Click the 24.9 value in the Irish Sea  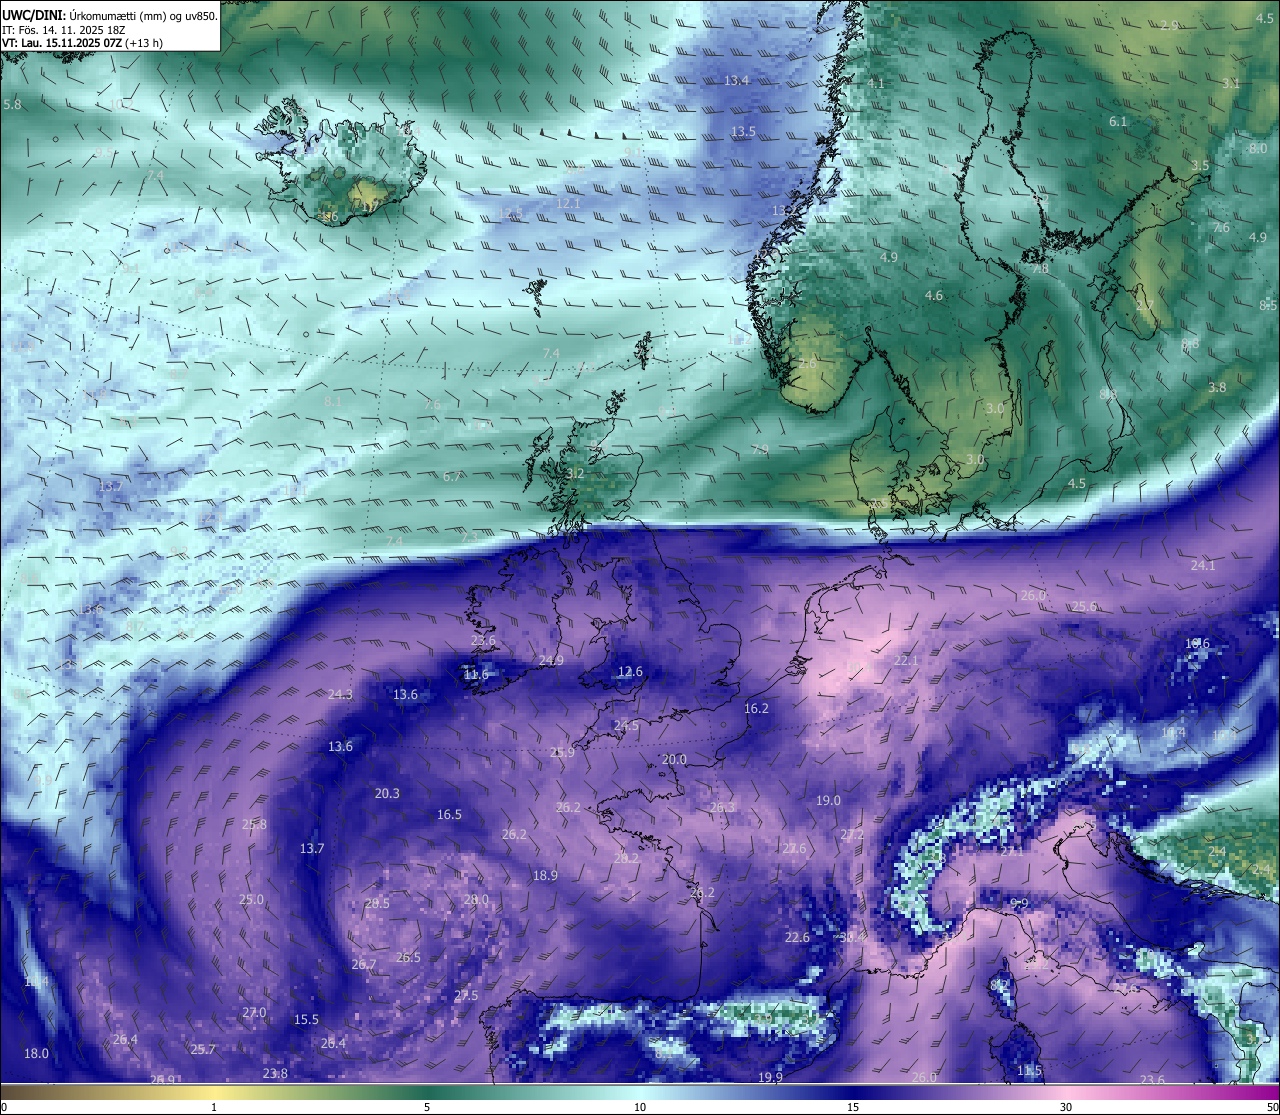click(551, 661)
